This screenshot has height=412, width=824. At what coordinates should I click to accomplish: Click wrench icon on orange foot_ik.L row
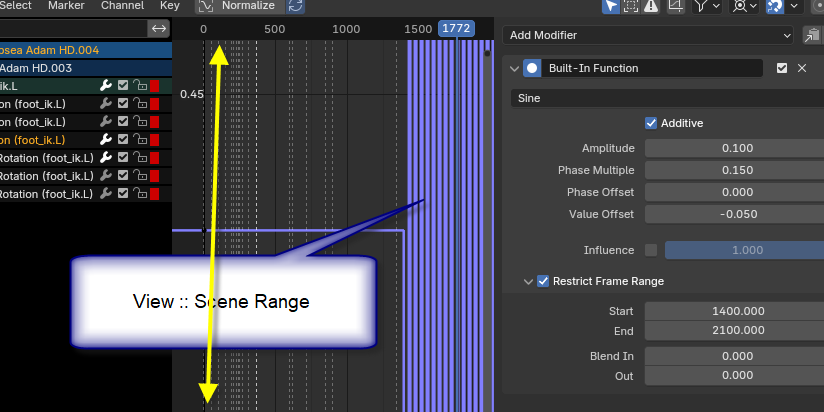(106, 139)
